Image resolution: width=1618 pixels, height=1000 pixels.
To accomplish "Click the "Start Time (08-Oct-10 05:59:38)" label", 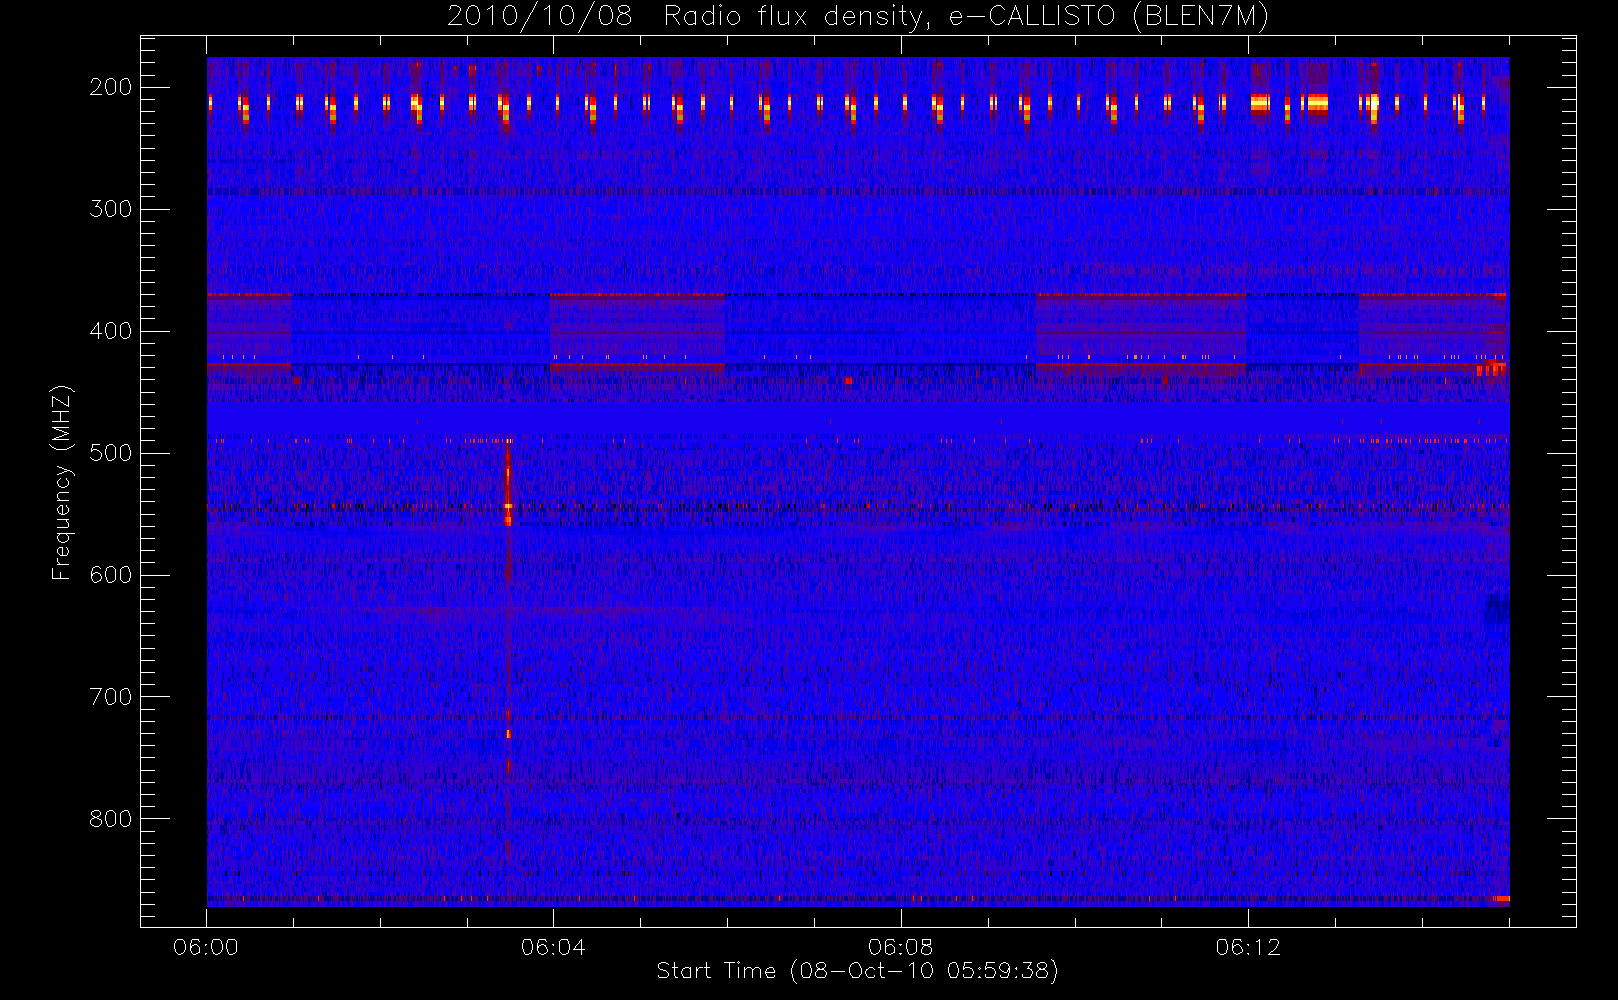I will coord(857,971).
